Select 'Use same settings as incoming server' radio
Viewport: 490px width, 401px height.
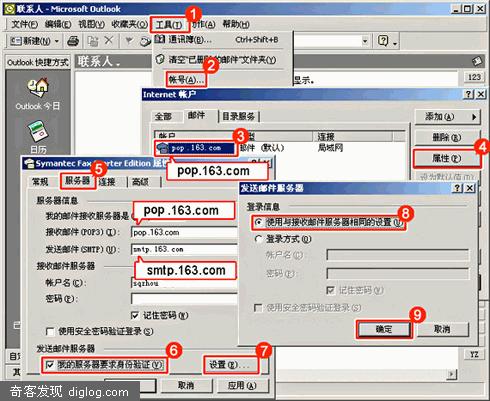click(x=258, y=222)
